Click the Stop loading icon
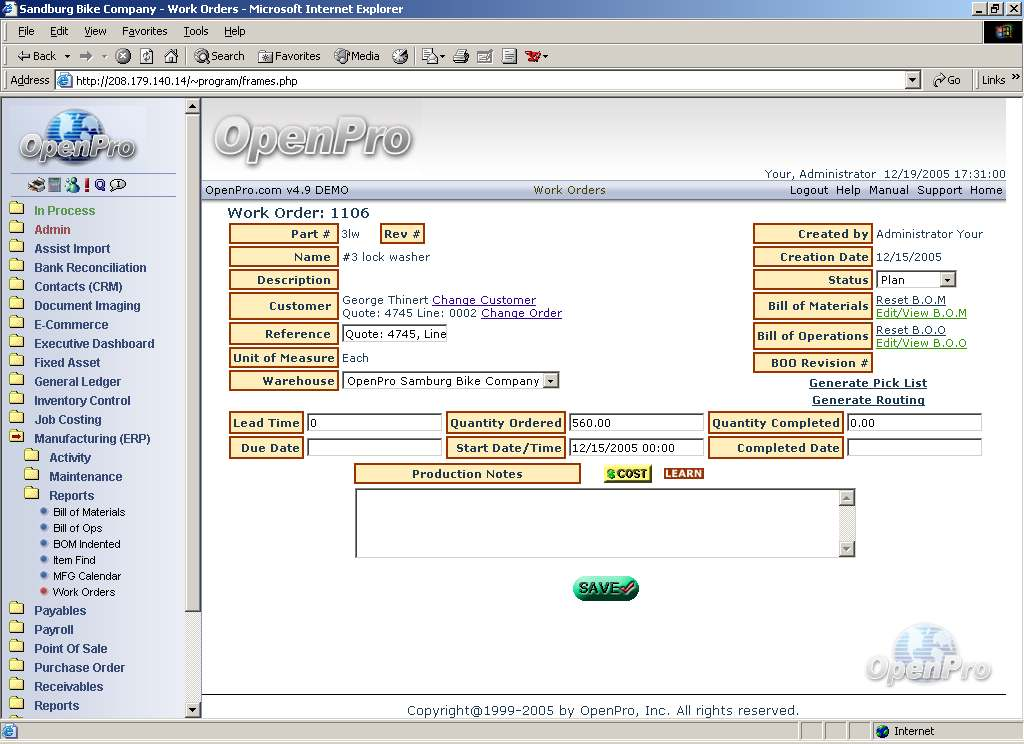 point(123,56)
